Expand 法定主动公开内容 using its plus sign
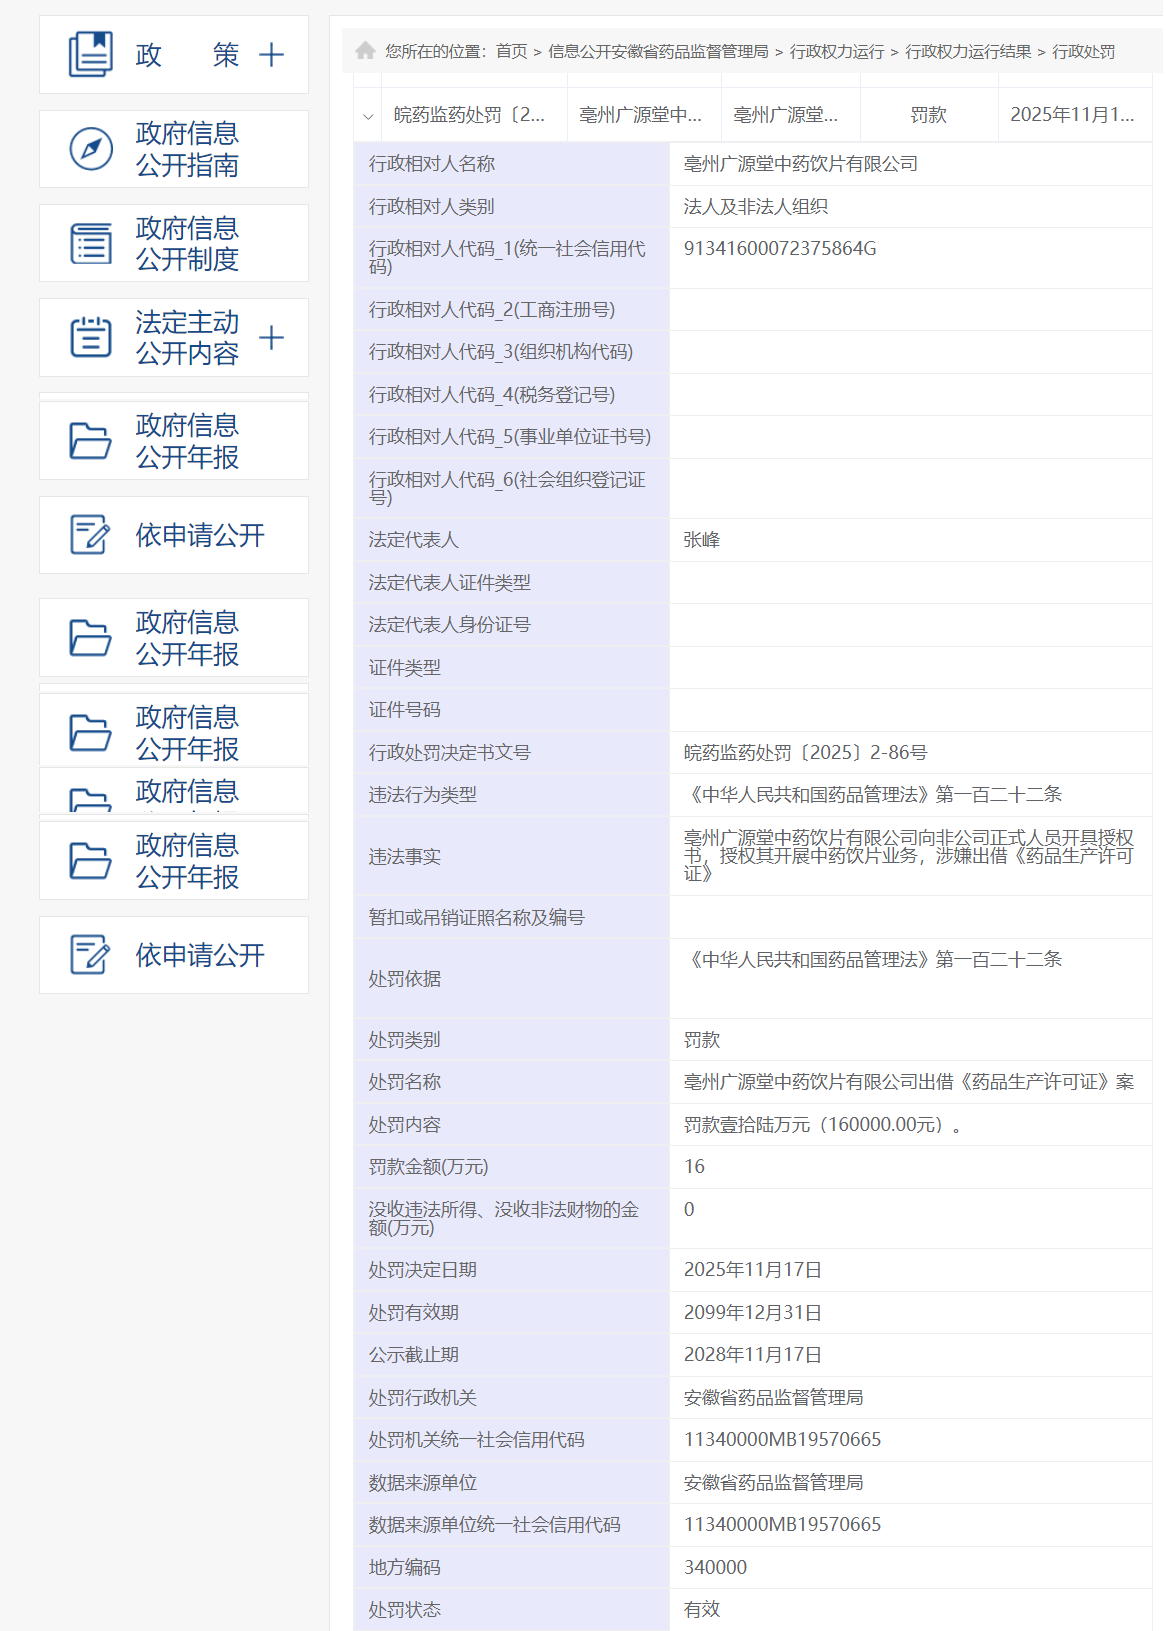Viewport: 1166px width, 1631px height. point(271,337)
